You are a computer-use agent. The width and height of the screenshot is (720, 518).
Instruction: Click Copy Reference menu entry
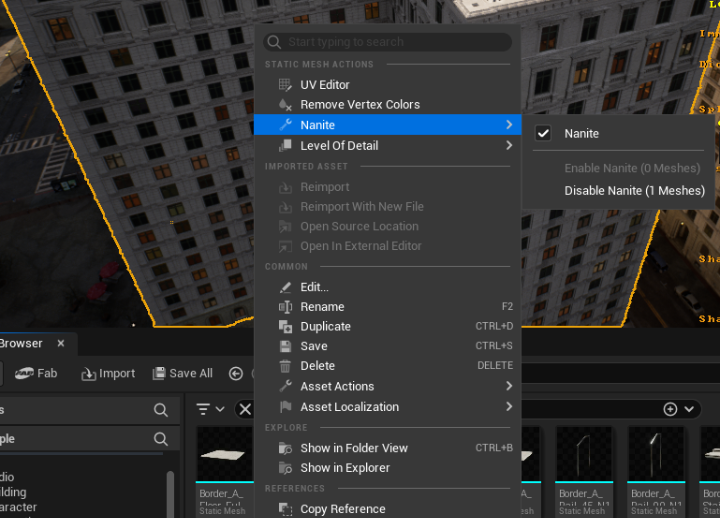coord(342,509)
